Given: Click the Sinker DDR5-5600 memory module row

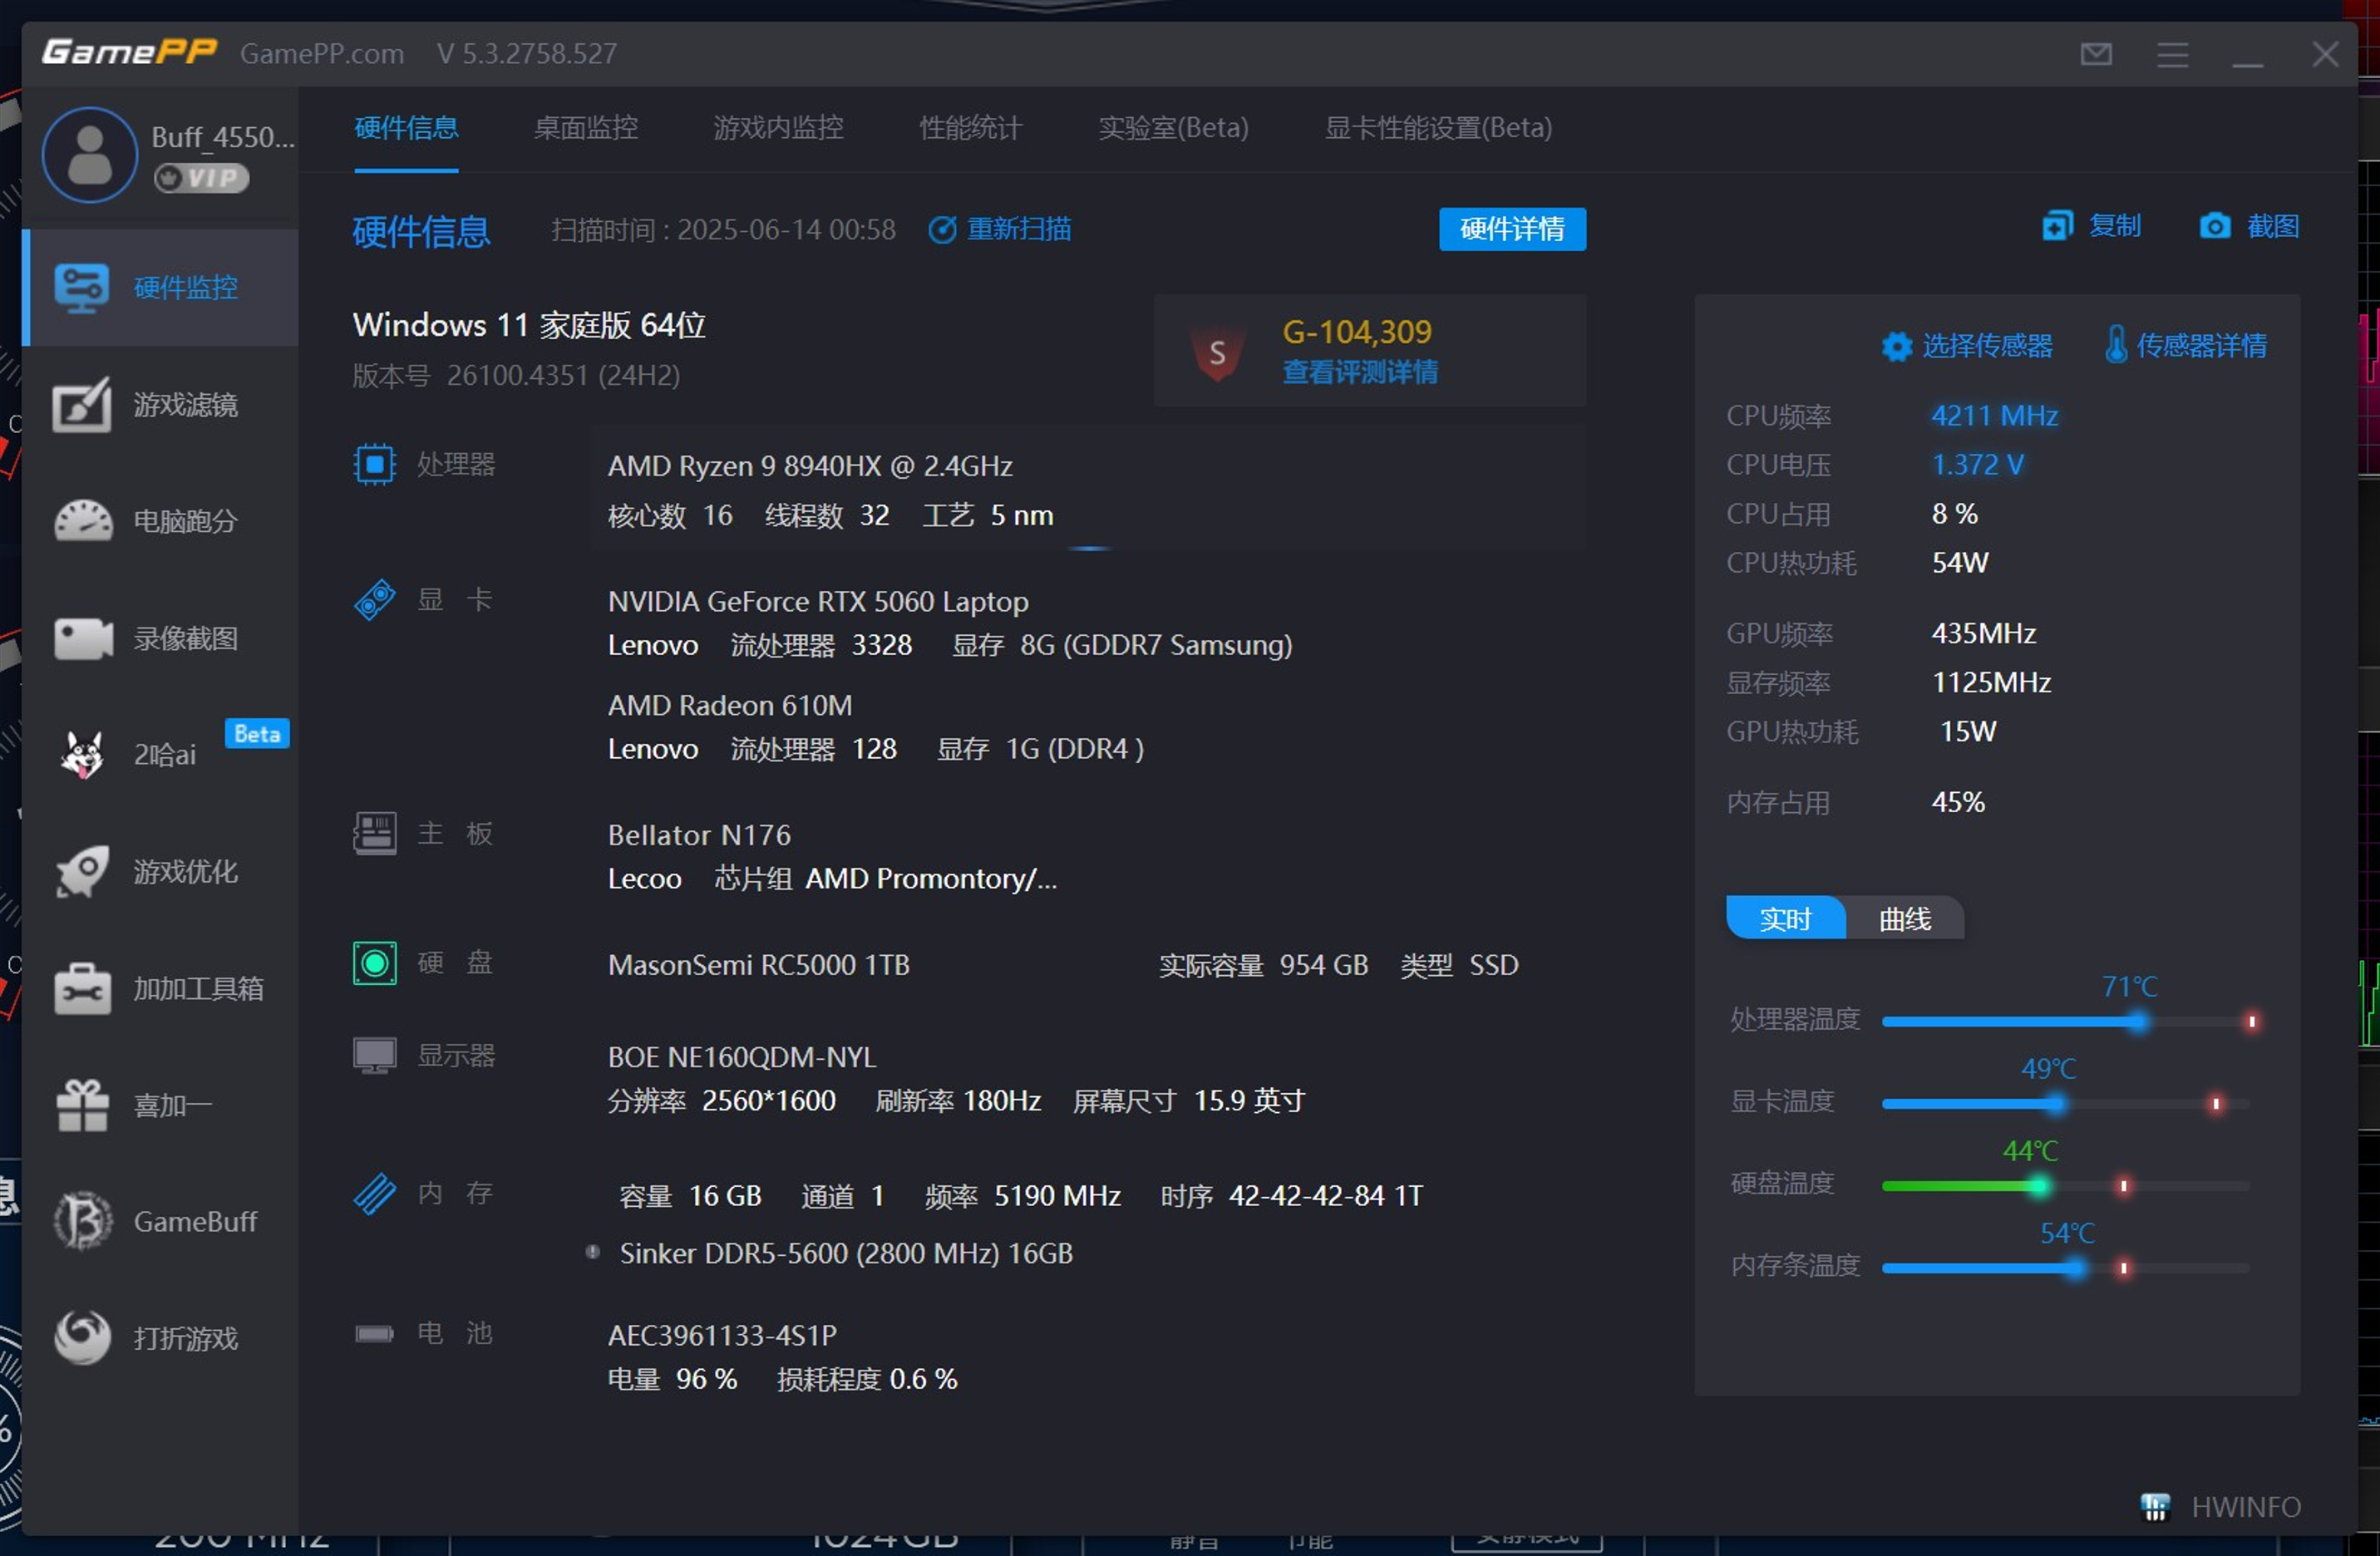Looking at the screenshot, I should (x=846, y=1253).
